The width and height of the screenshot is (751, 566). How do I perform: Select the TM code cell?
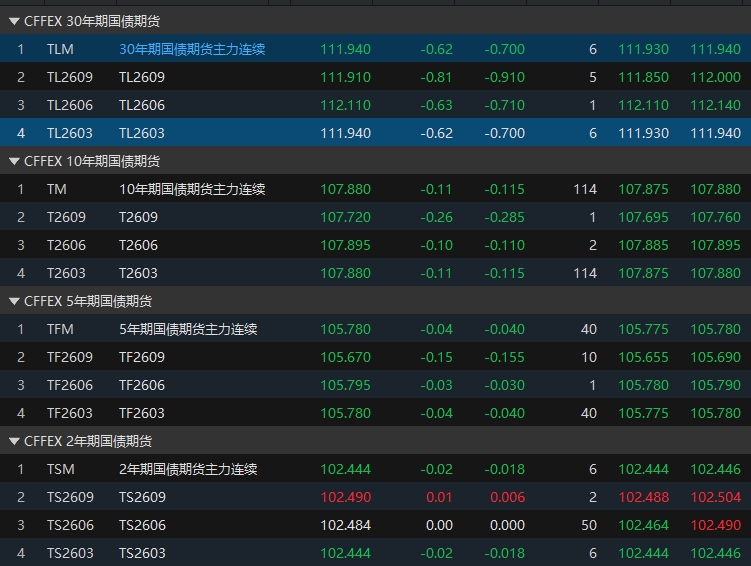pyautogui.click(x=57, y=189)
